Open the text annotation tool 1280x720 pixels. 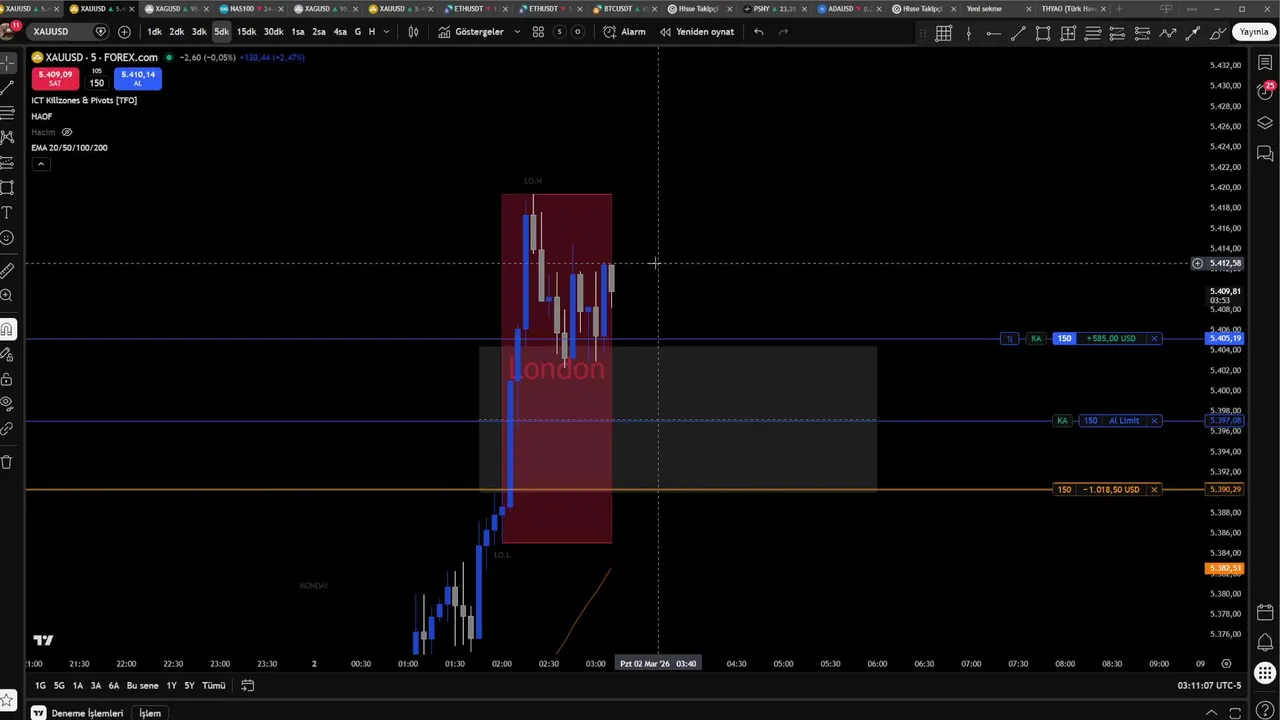(7, 213)
